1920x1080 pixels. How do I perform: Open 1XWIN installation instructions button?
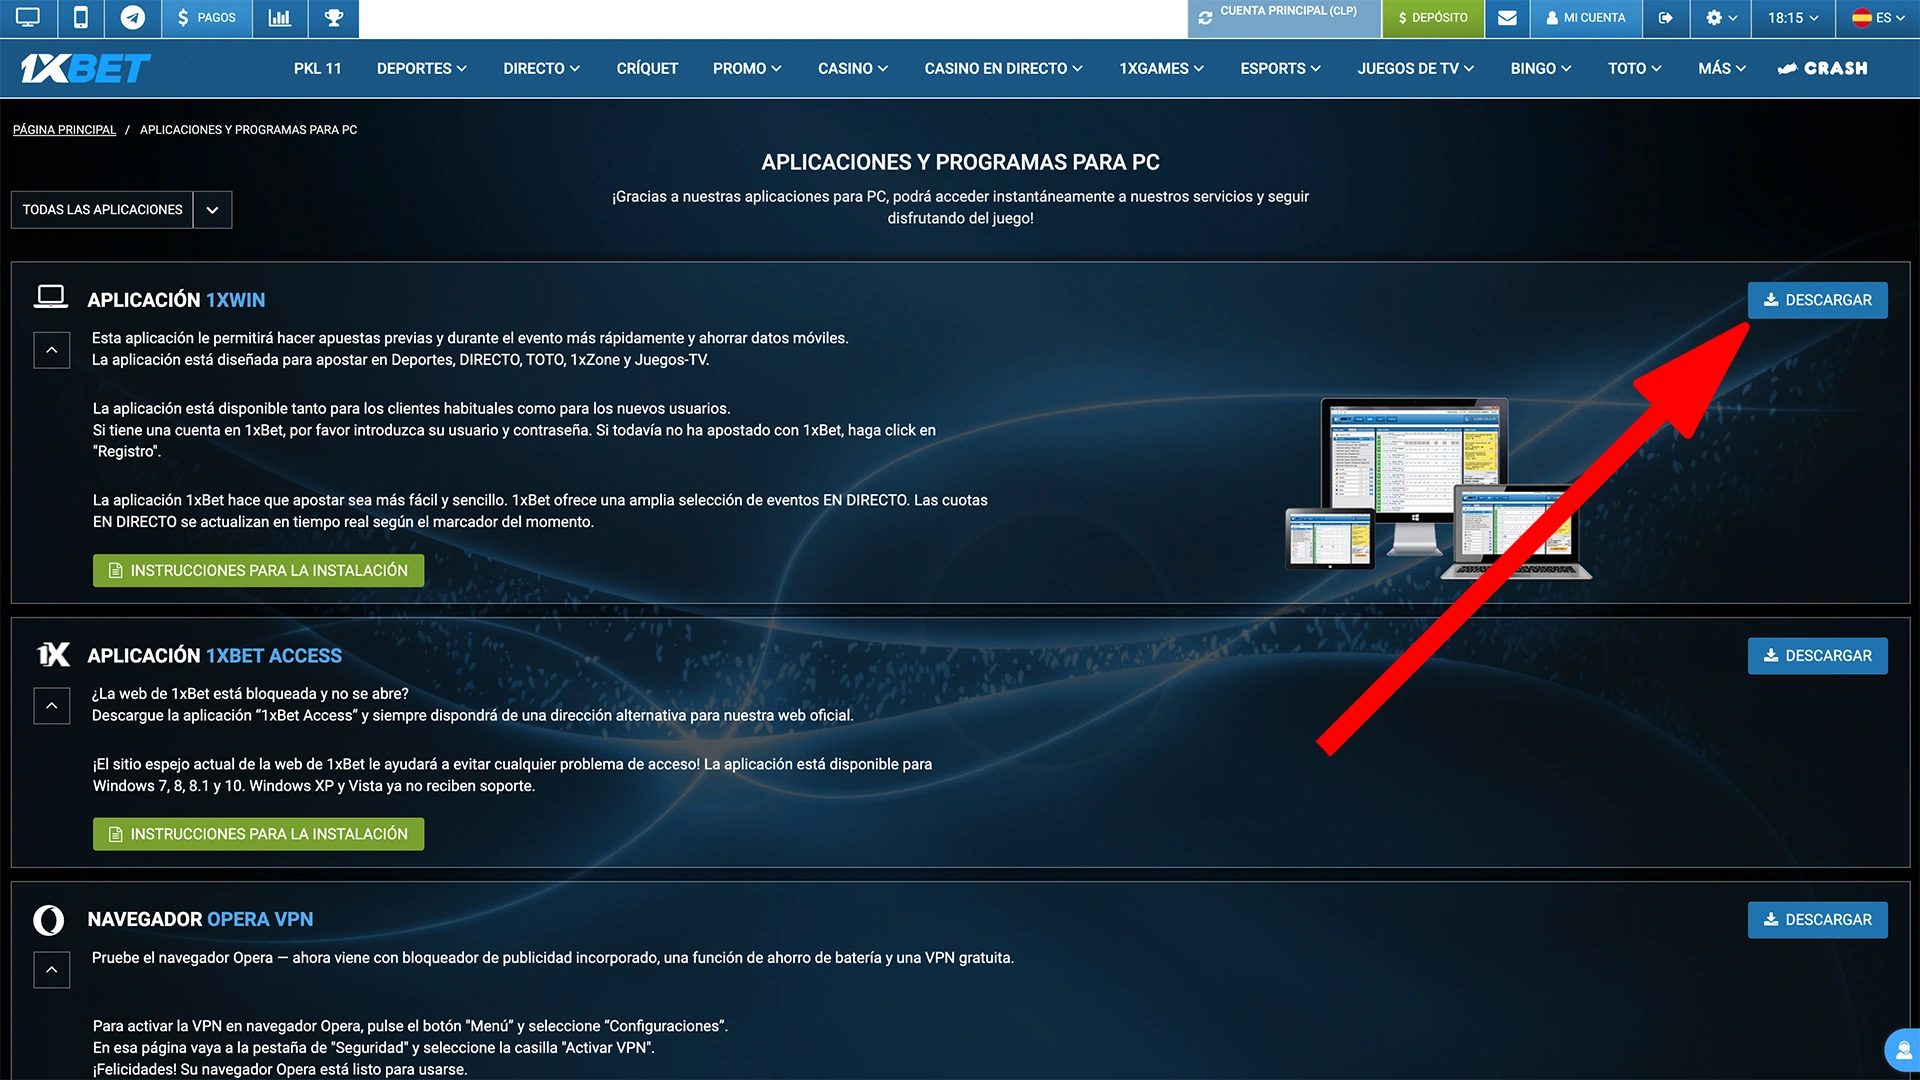coord(258,570)
